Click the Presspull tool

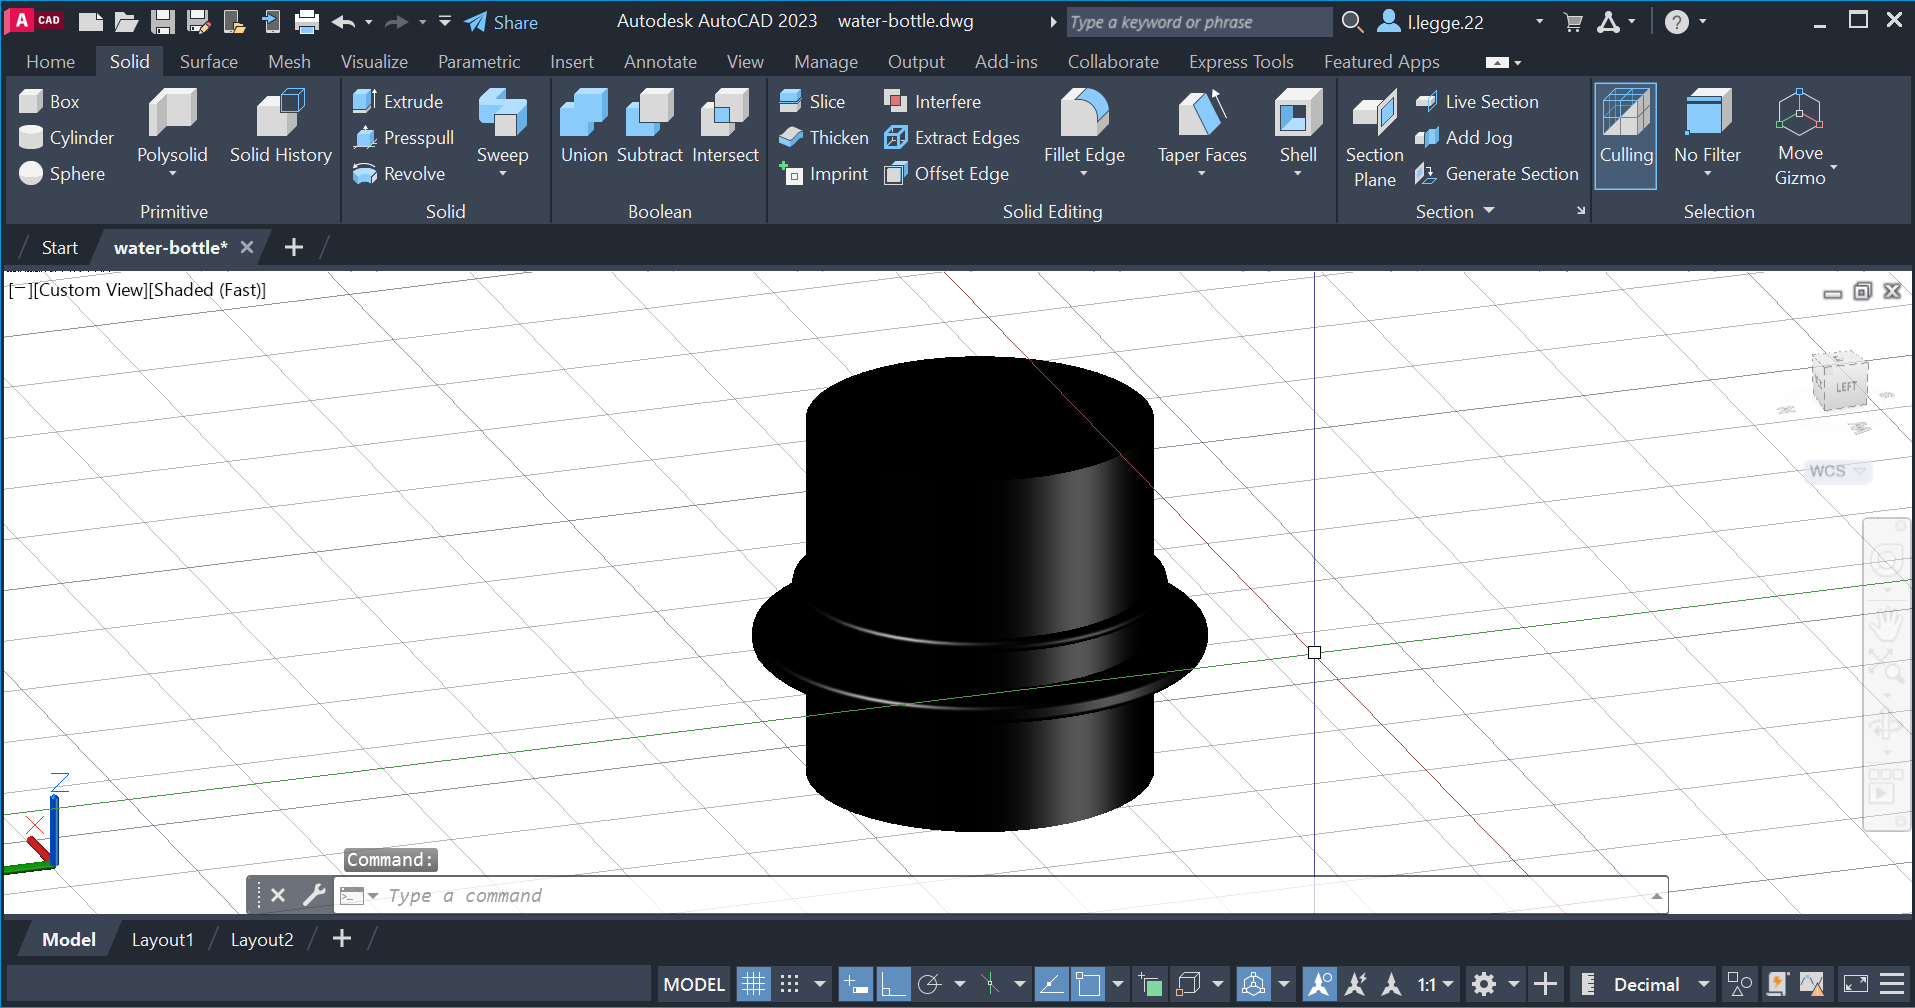[x=404, y=137]
